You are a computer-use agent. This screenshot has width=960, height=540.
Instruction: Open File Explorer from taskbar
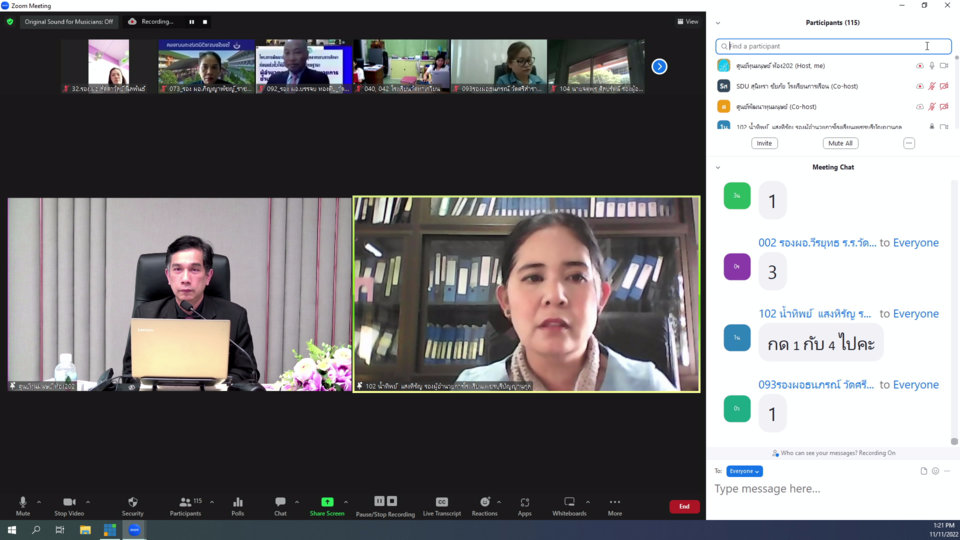(x=85, y=530)
